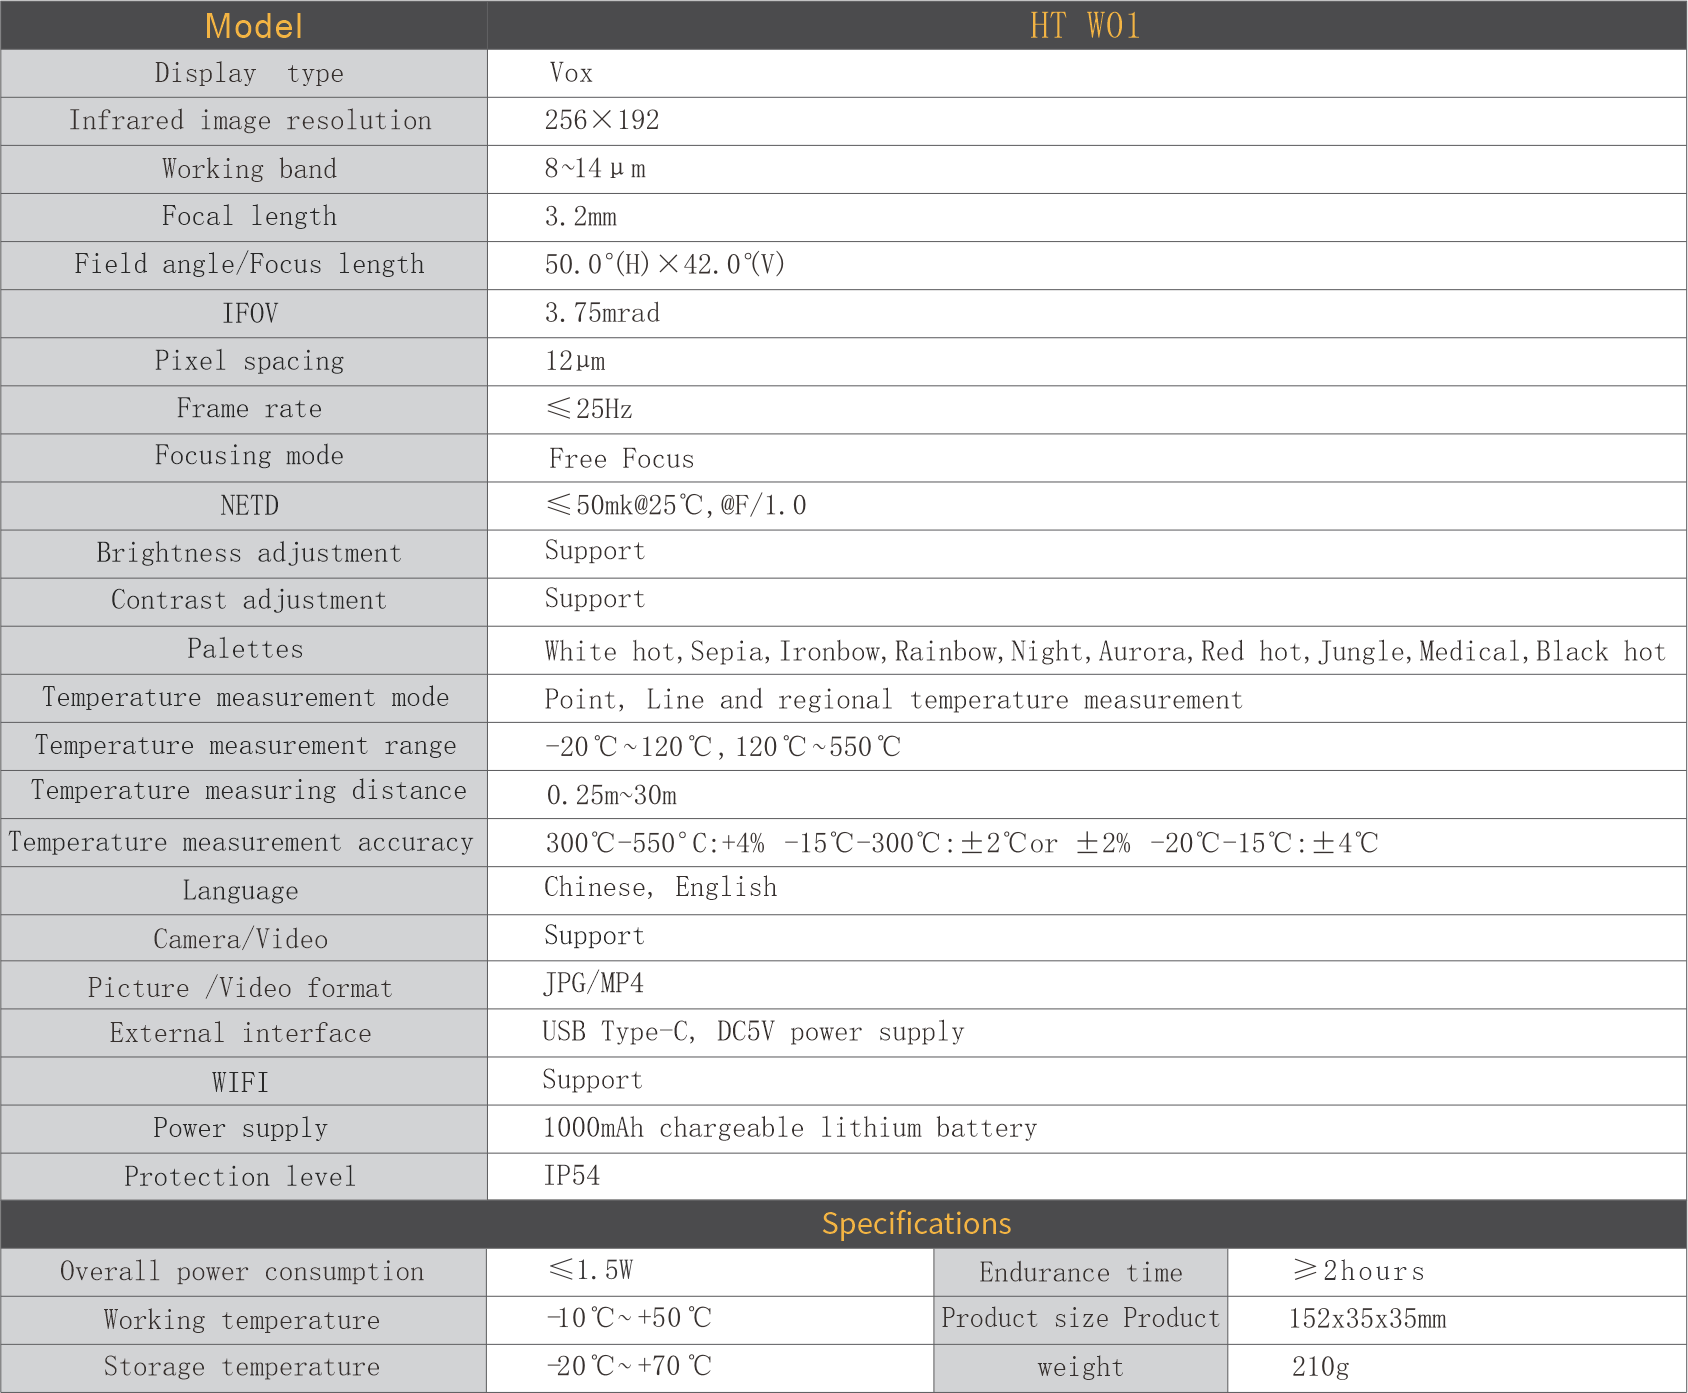
Task: Click the "USB Type-C, DC5V power supply" text
Action: pyautogui.click(x=753, y=1032)
